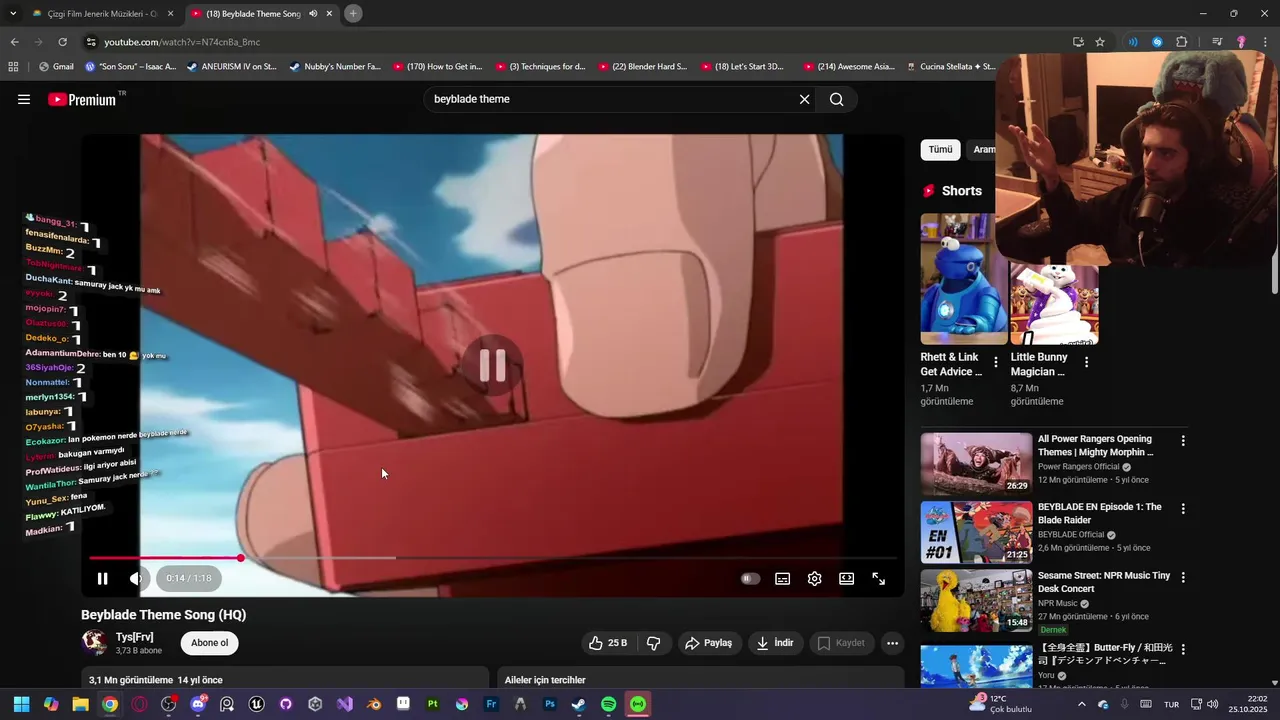Download the video with İndir
Screen dimensions: 1280x720
(x=775, y=643)
